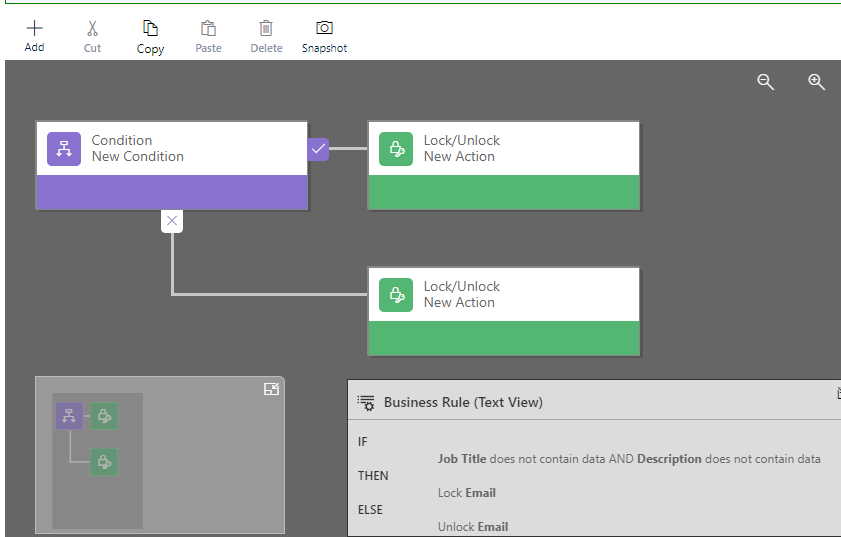Select the New Condition title text
Image resolution: width=841 pixels, height=537 pixels.
tap(138, 157)
